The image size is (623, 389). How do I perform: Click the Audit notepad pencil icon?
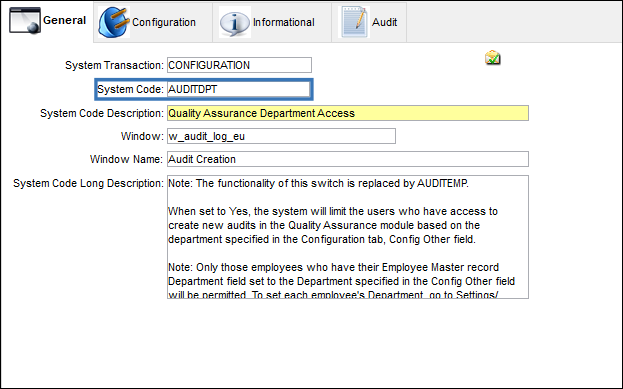coord(354,22)
